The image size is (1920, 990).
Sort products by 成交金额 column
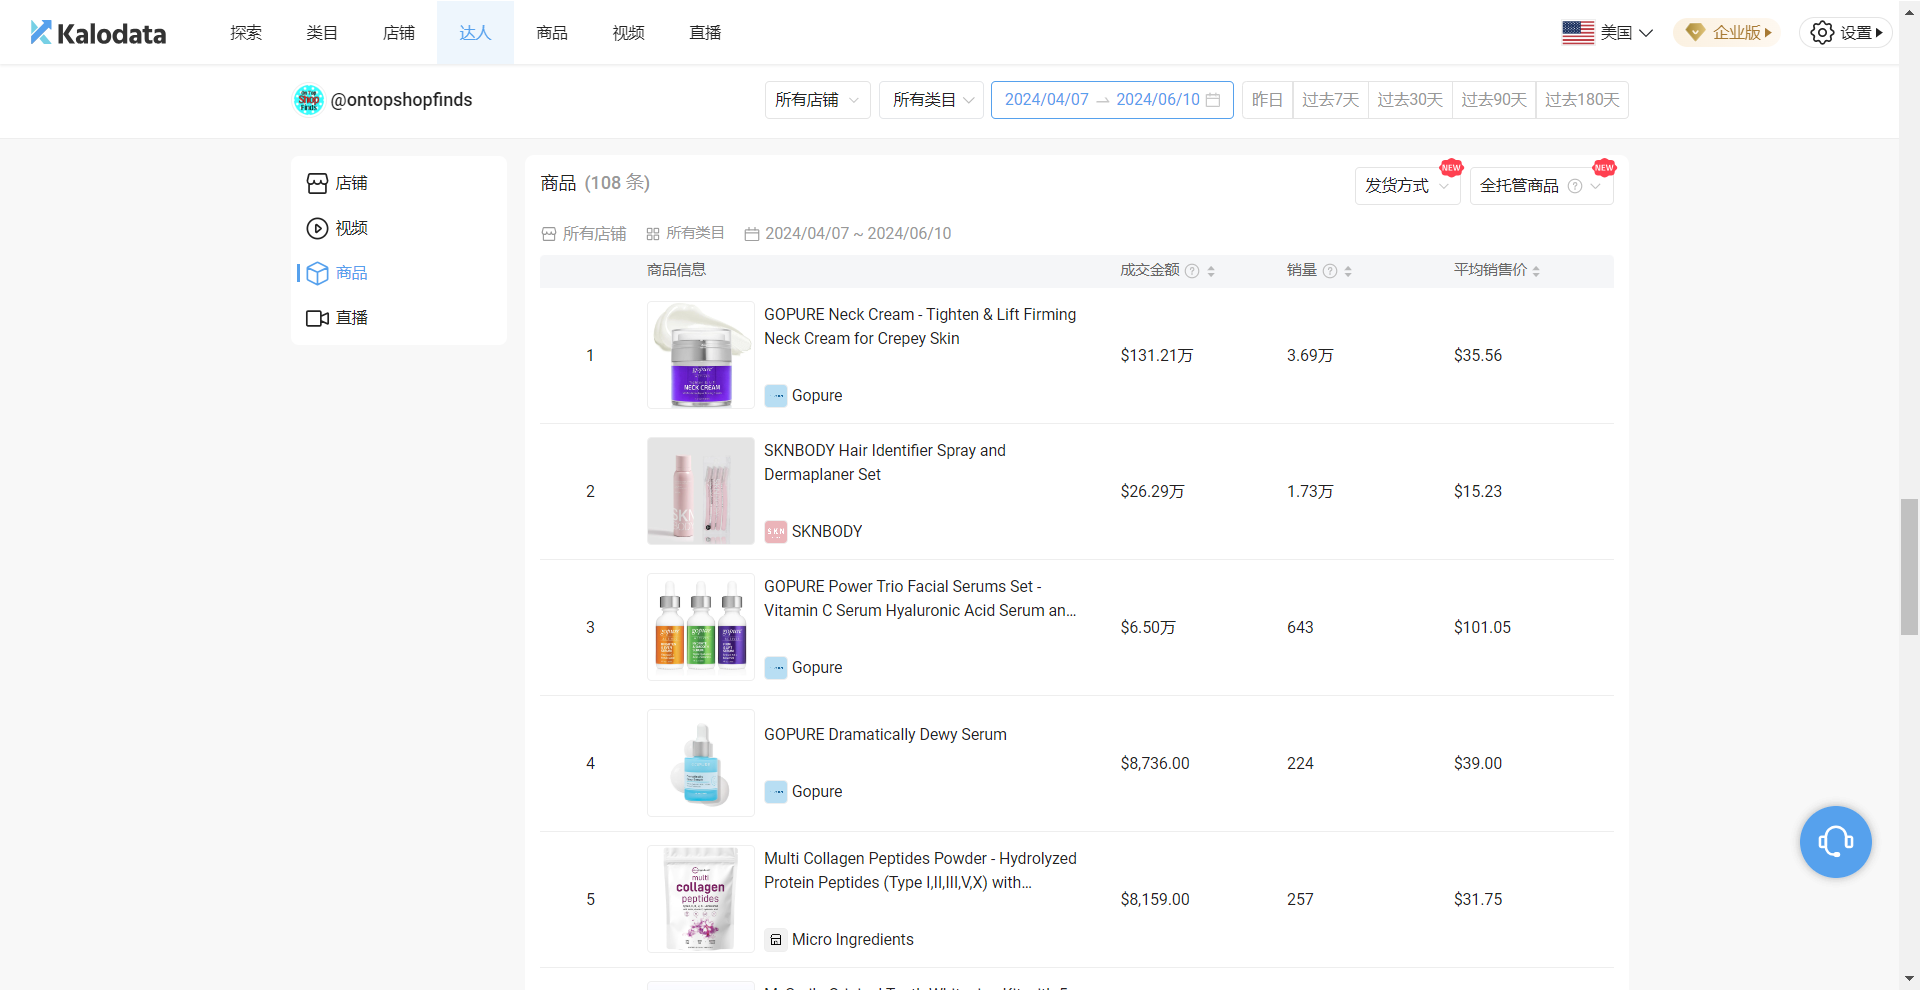pyautogui.click(x=1211, y=271)
